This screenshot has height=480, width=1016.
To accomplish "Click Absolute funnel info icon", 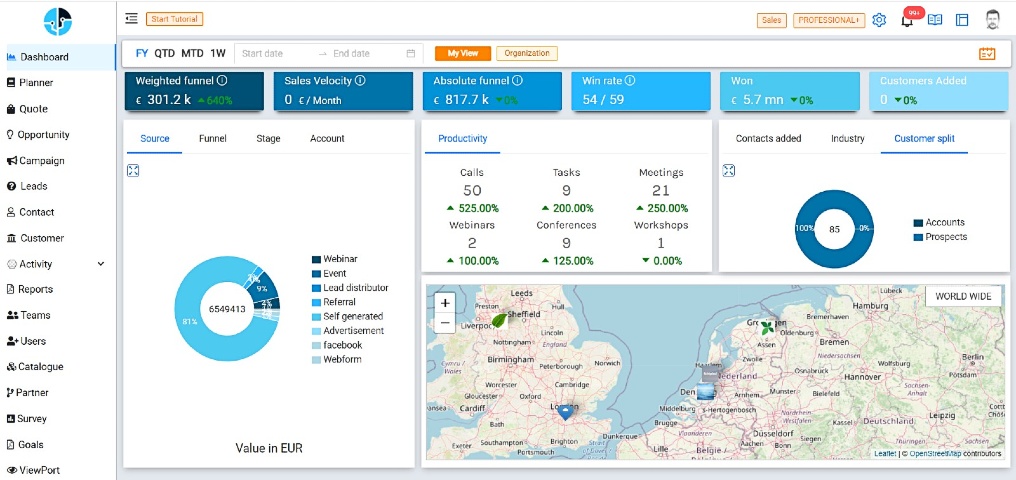I will 518,81.
